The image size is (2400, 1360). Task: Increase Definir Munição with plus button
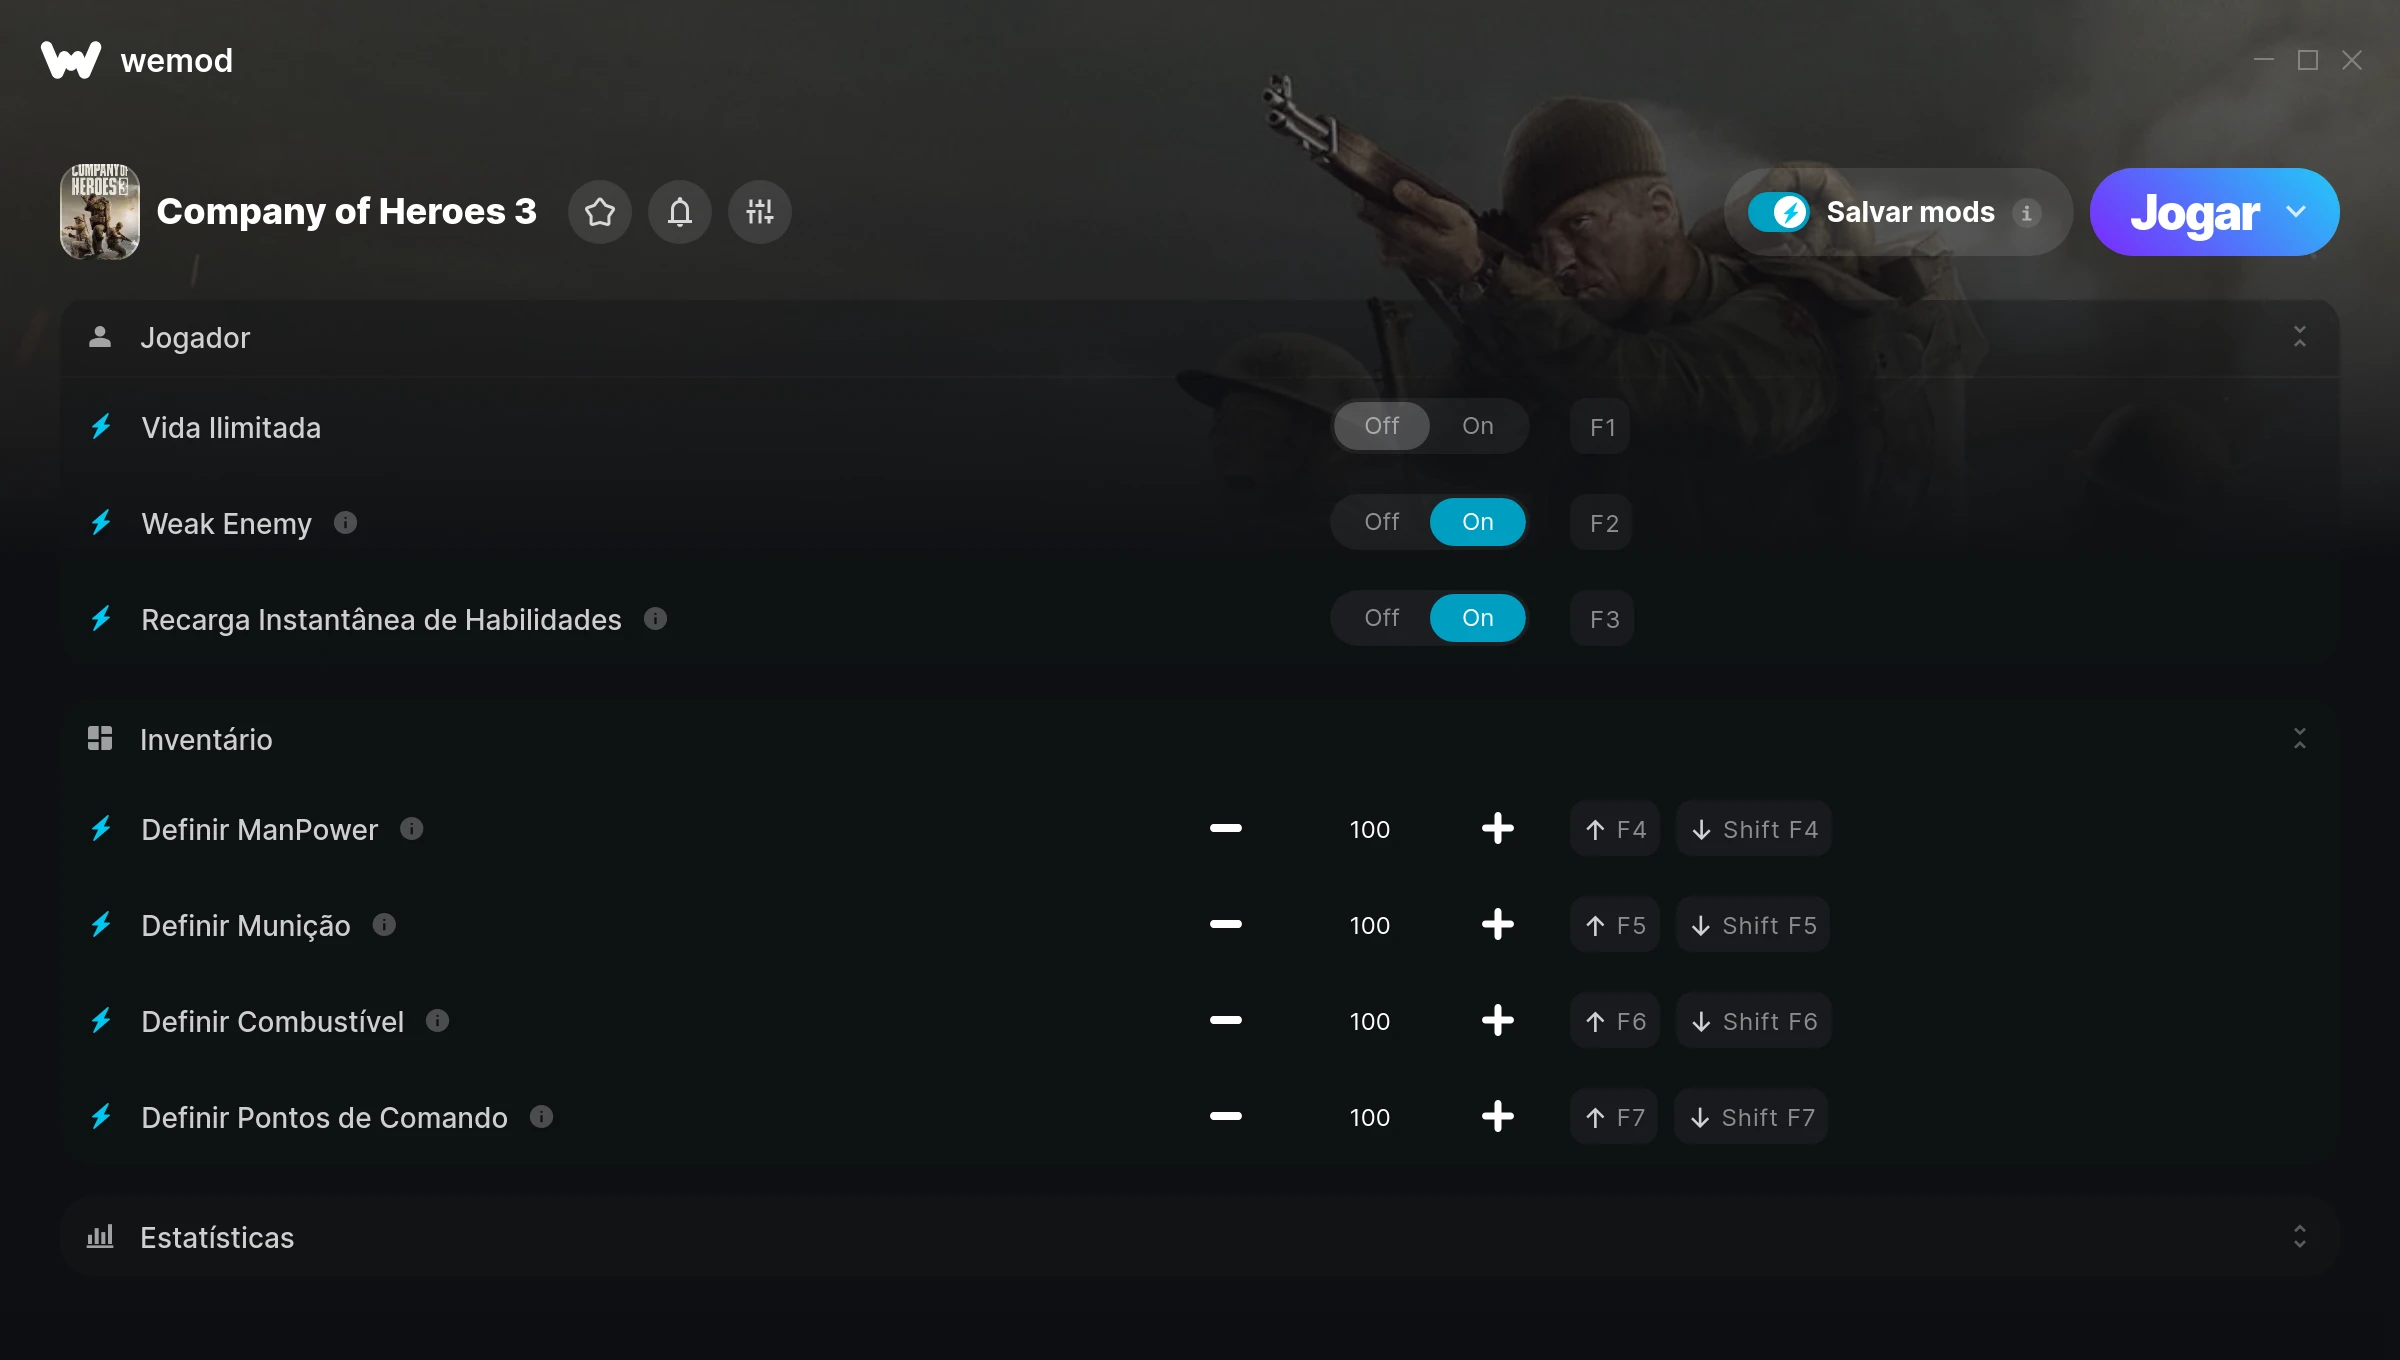(x=1497, y=925)
